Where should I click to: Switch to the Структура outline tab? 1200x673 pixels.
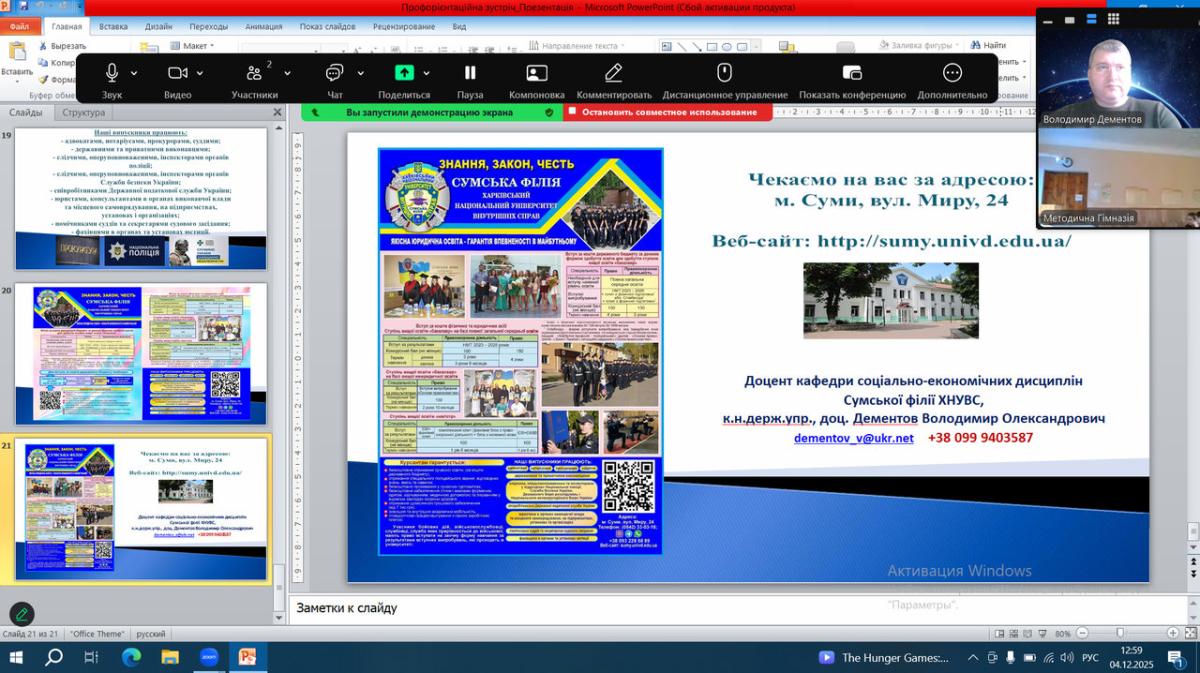pyautogui.click(x=83, y=113)
